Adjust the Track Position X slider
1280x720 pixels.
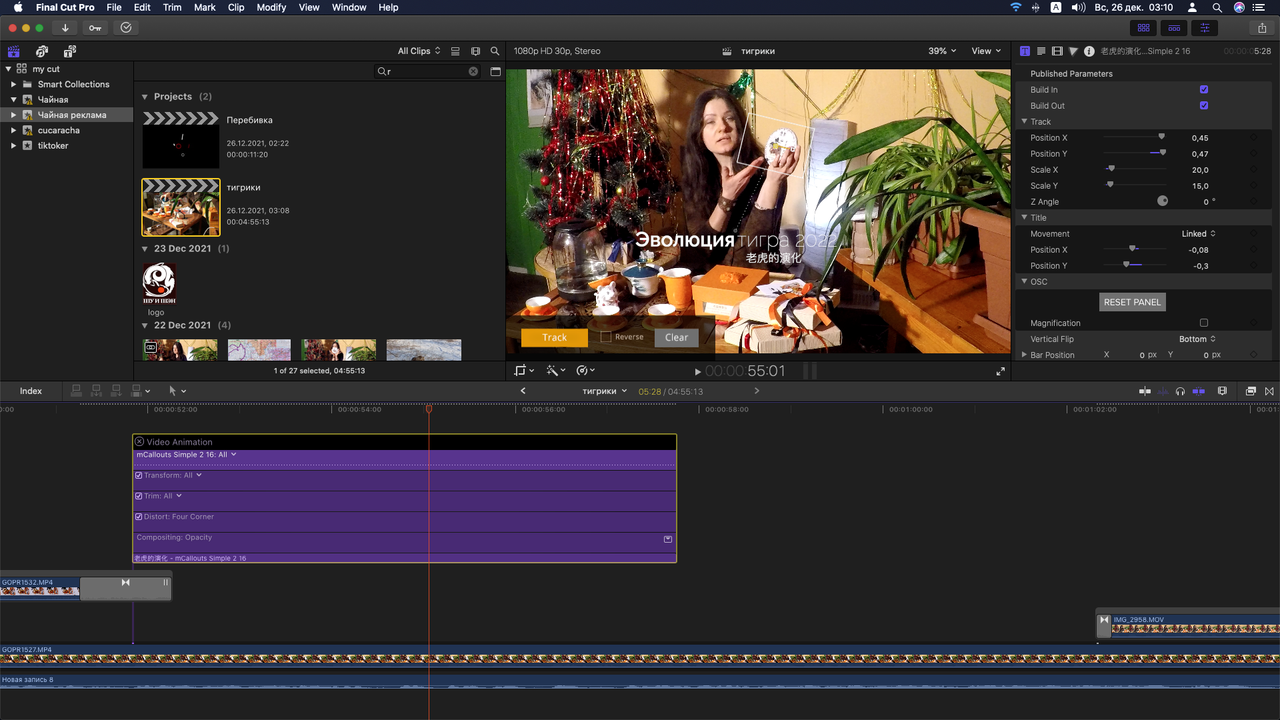pyautogui.click(x=1161, y=137)
